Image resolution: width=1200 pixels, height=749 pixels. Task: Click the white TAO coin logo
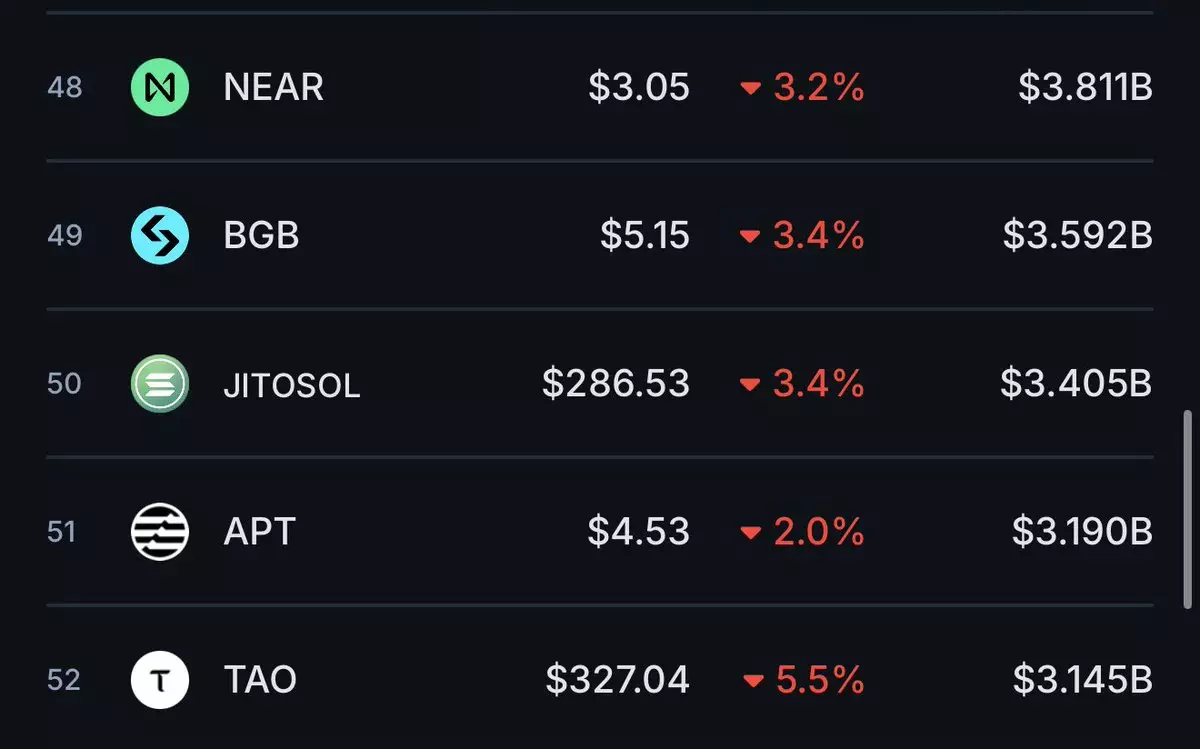pyautogui.click(x=160, y=680)
